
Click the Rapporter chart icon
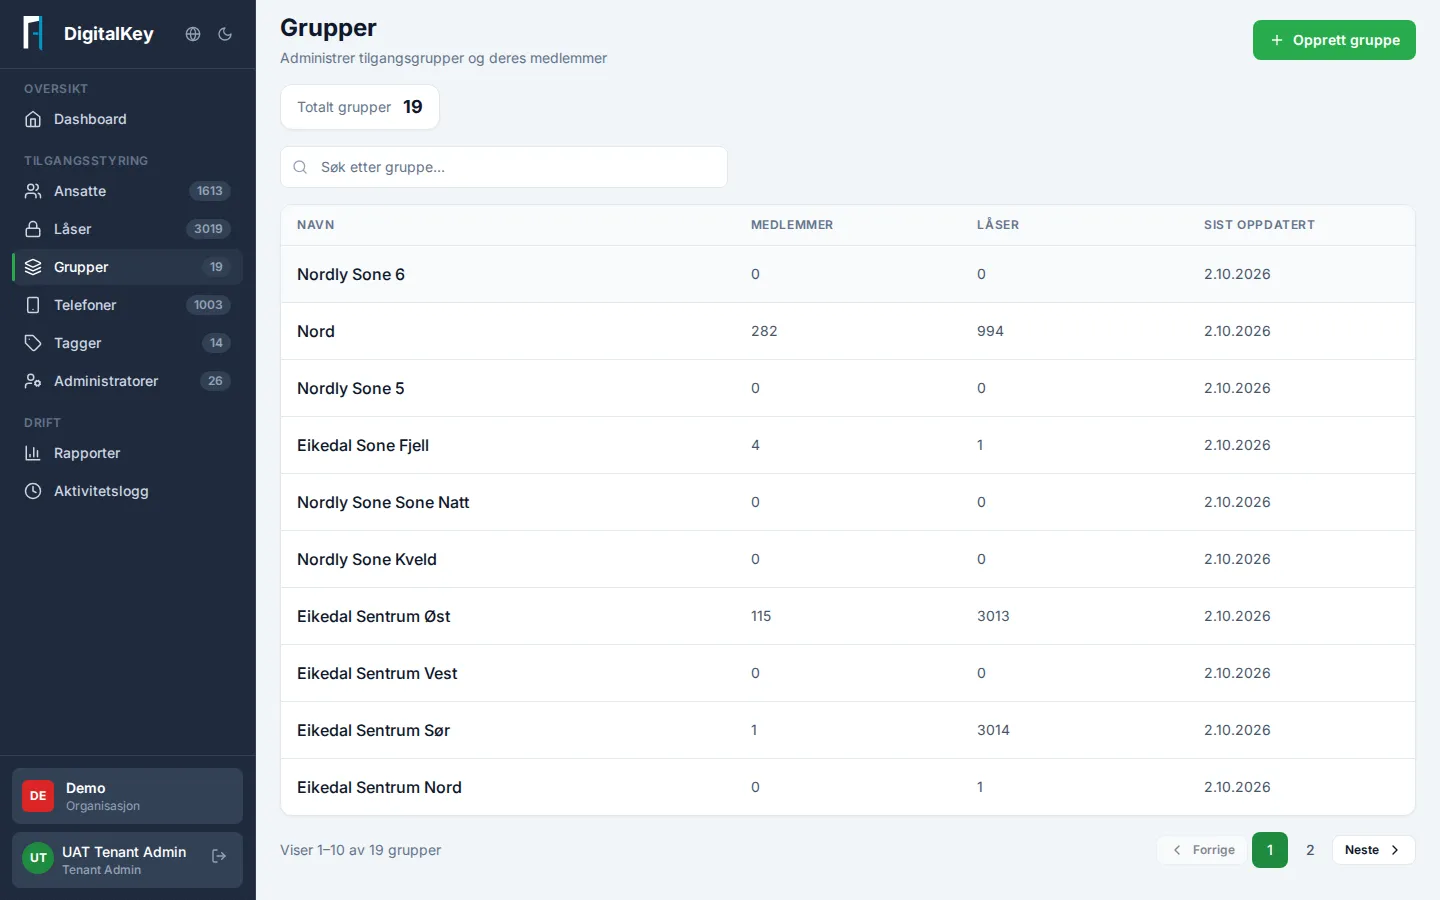pos(33,453)
